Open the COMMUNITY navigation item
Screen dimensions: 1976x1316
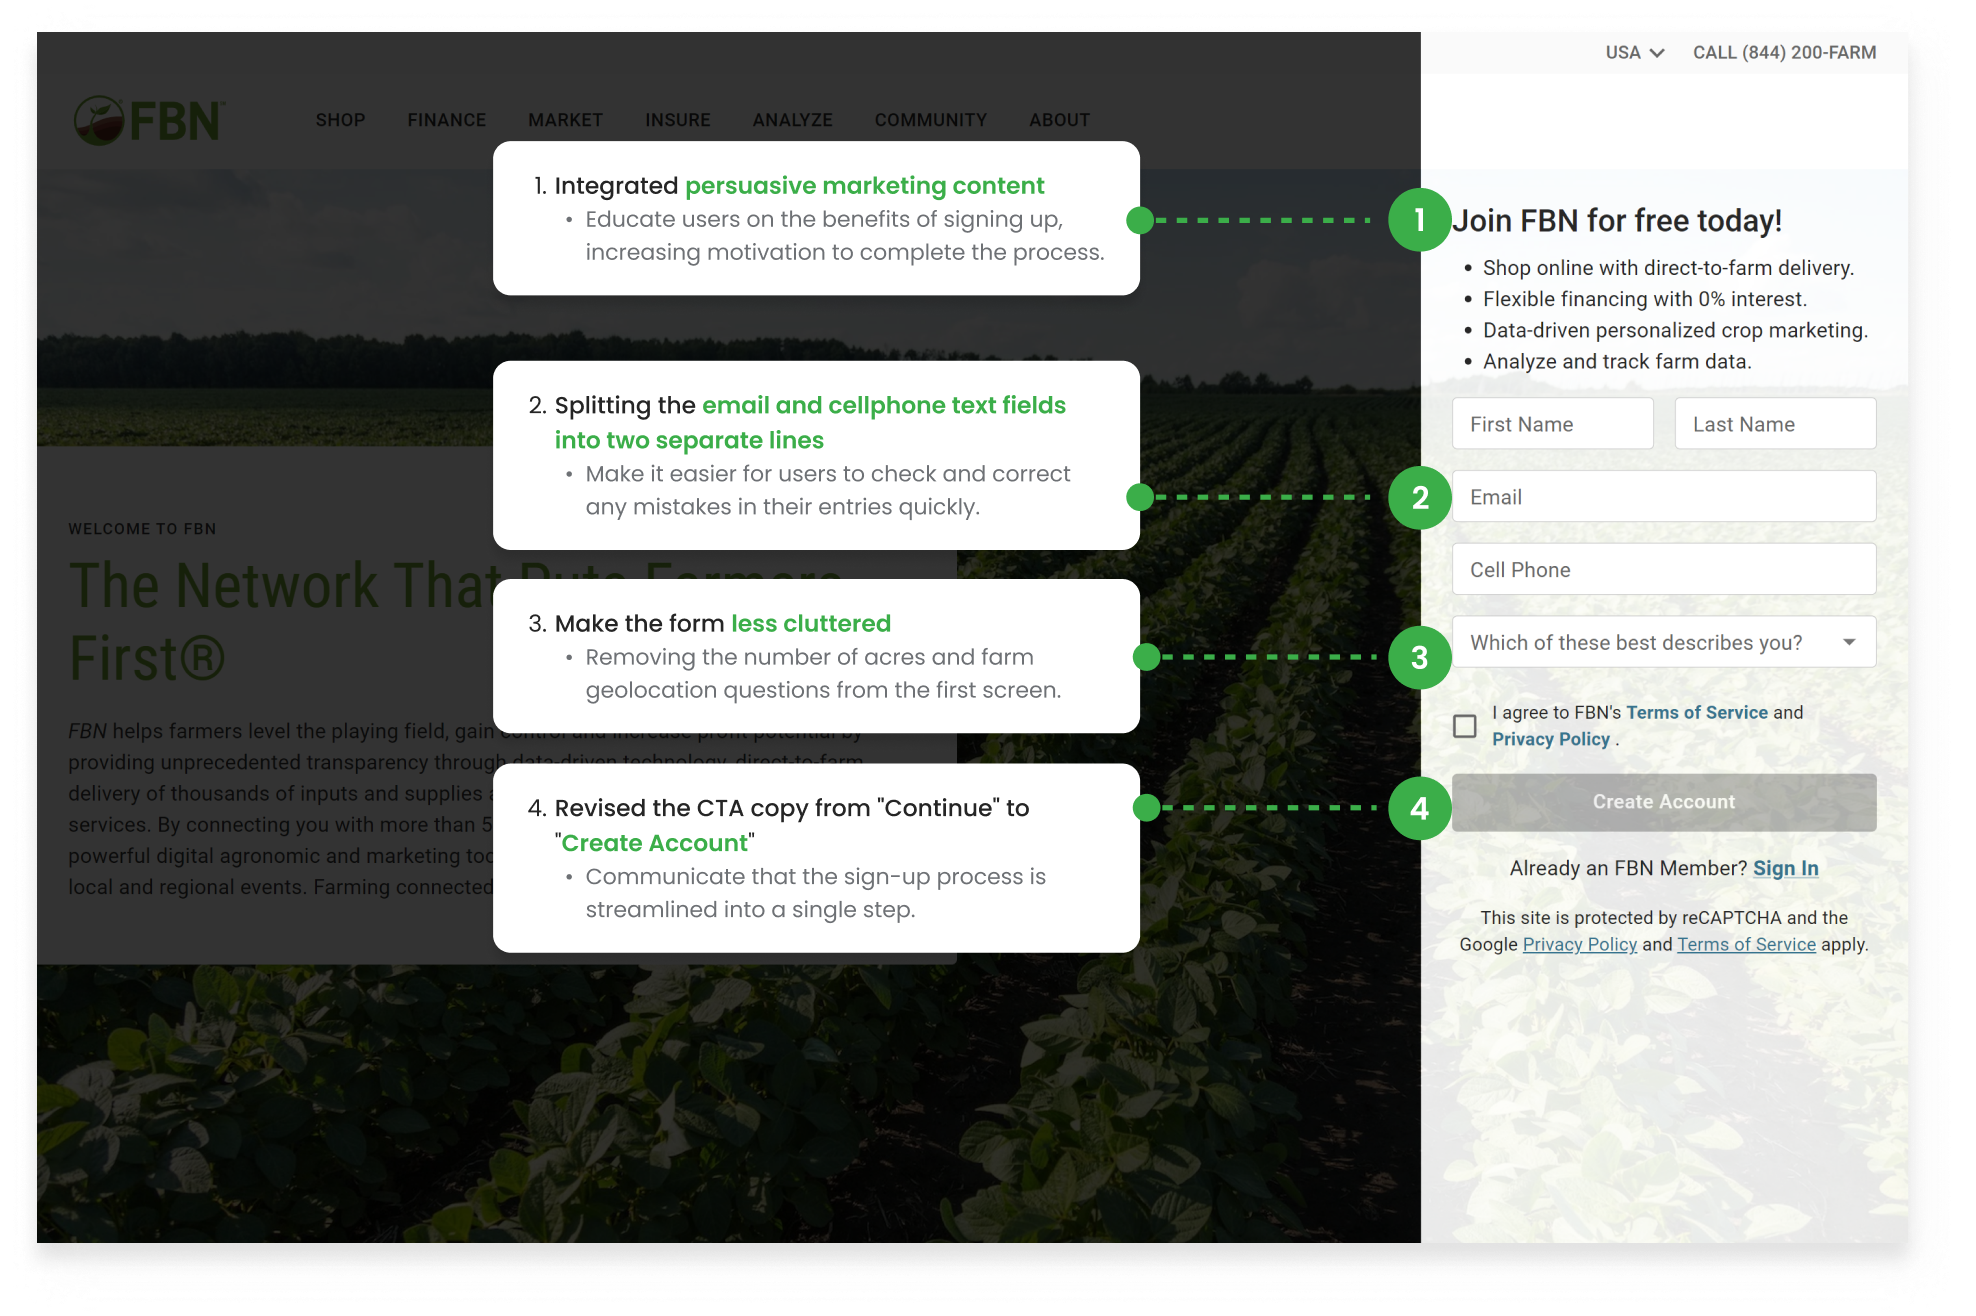930,120
